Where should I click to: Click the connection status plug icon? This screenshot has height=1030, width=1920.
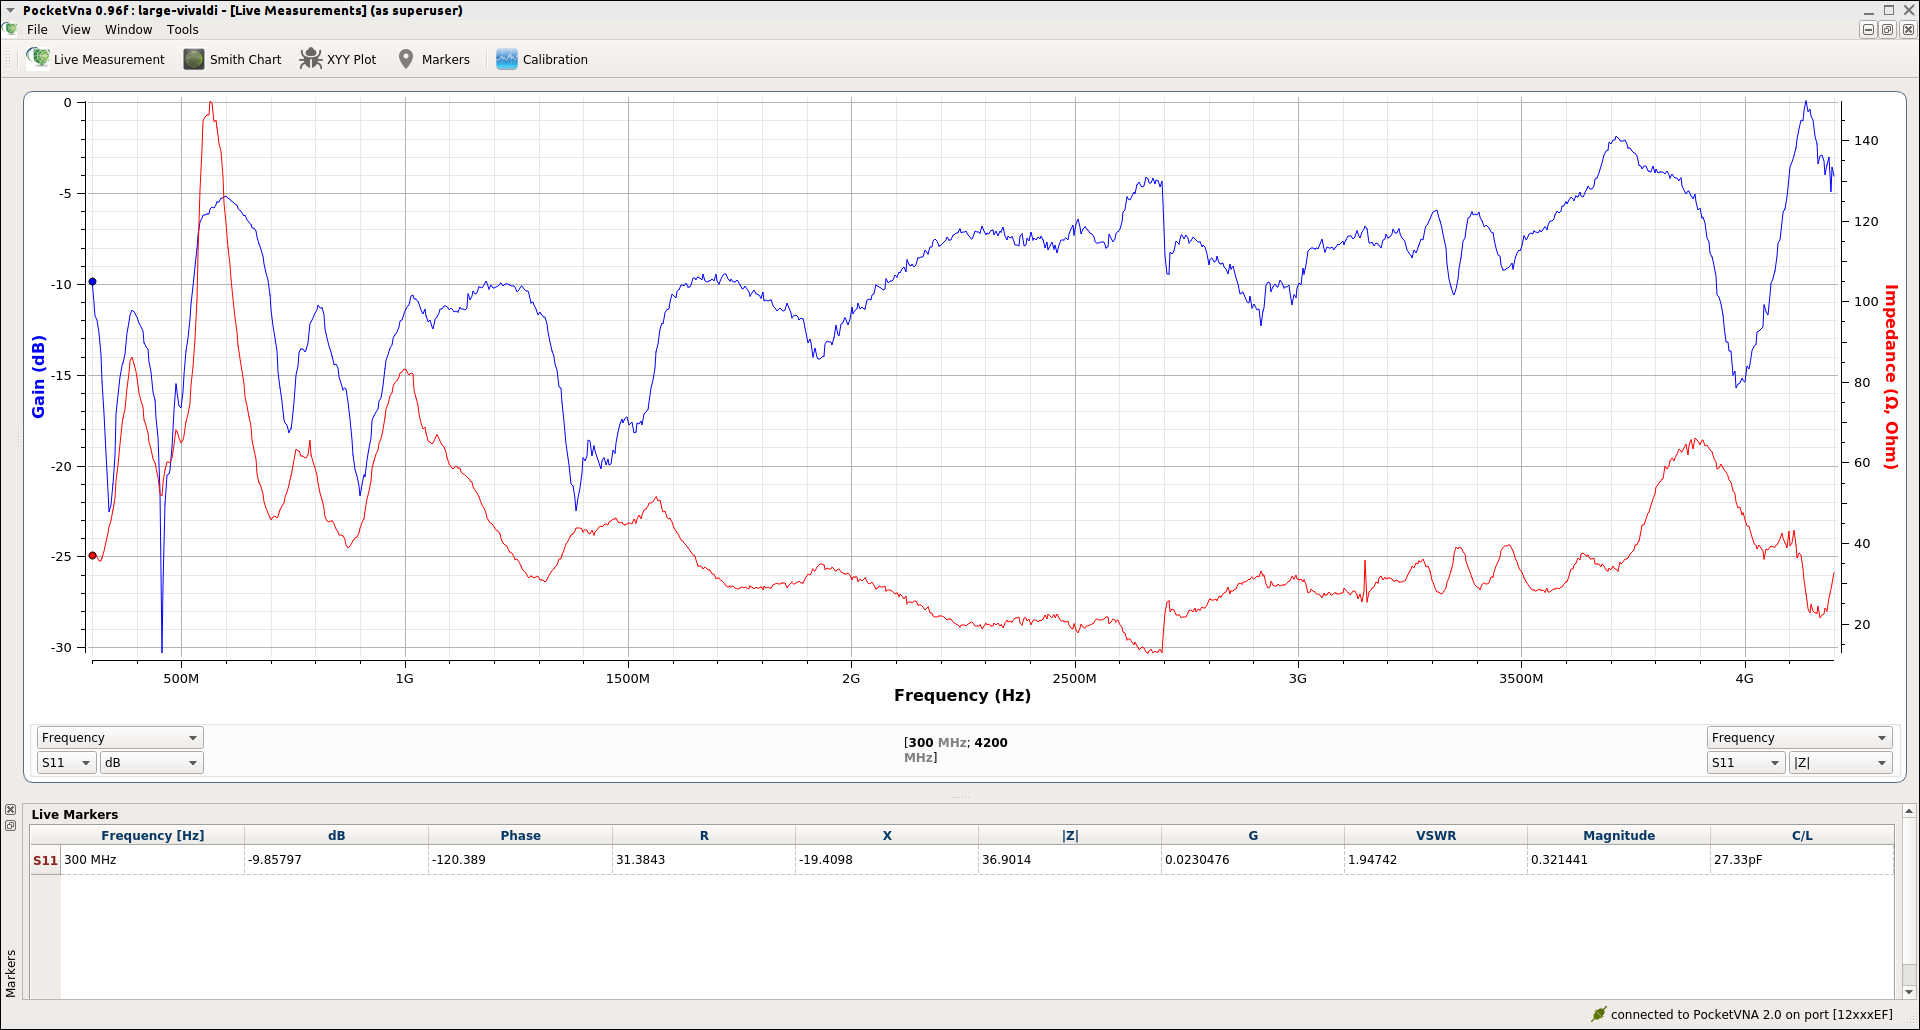coord(1598,1014)
